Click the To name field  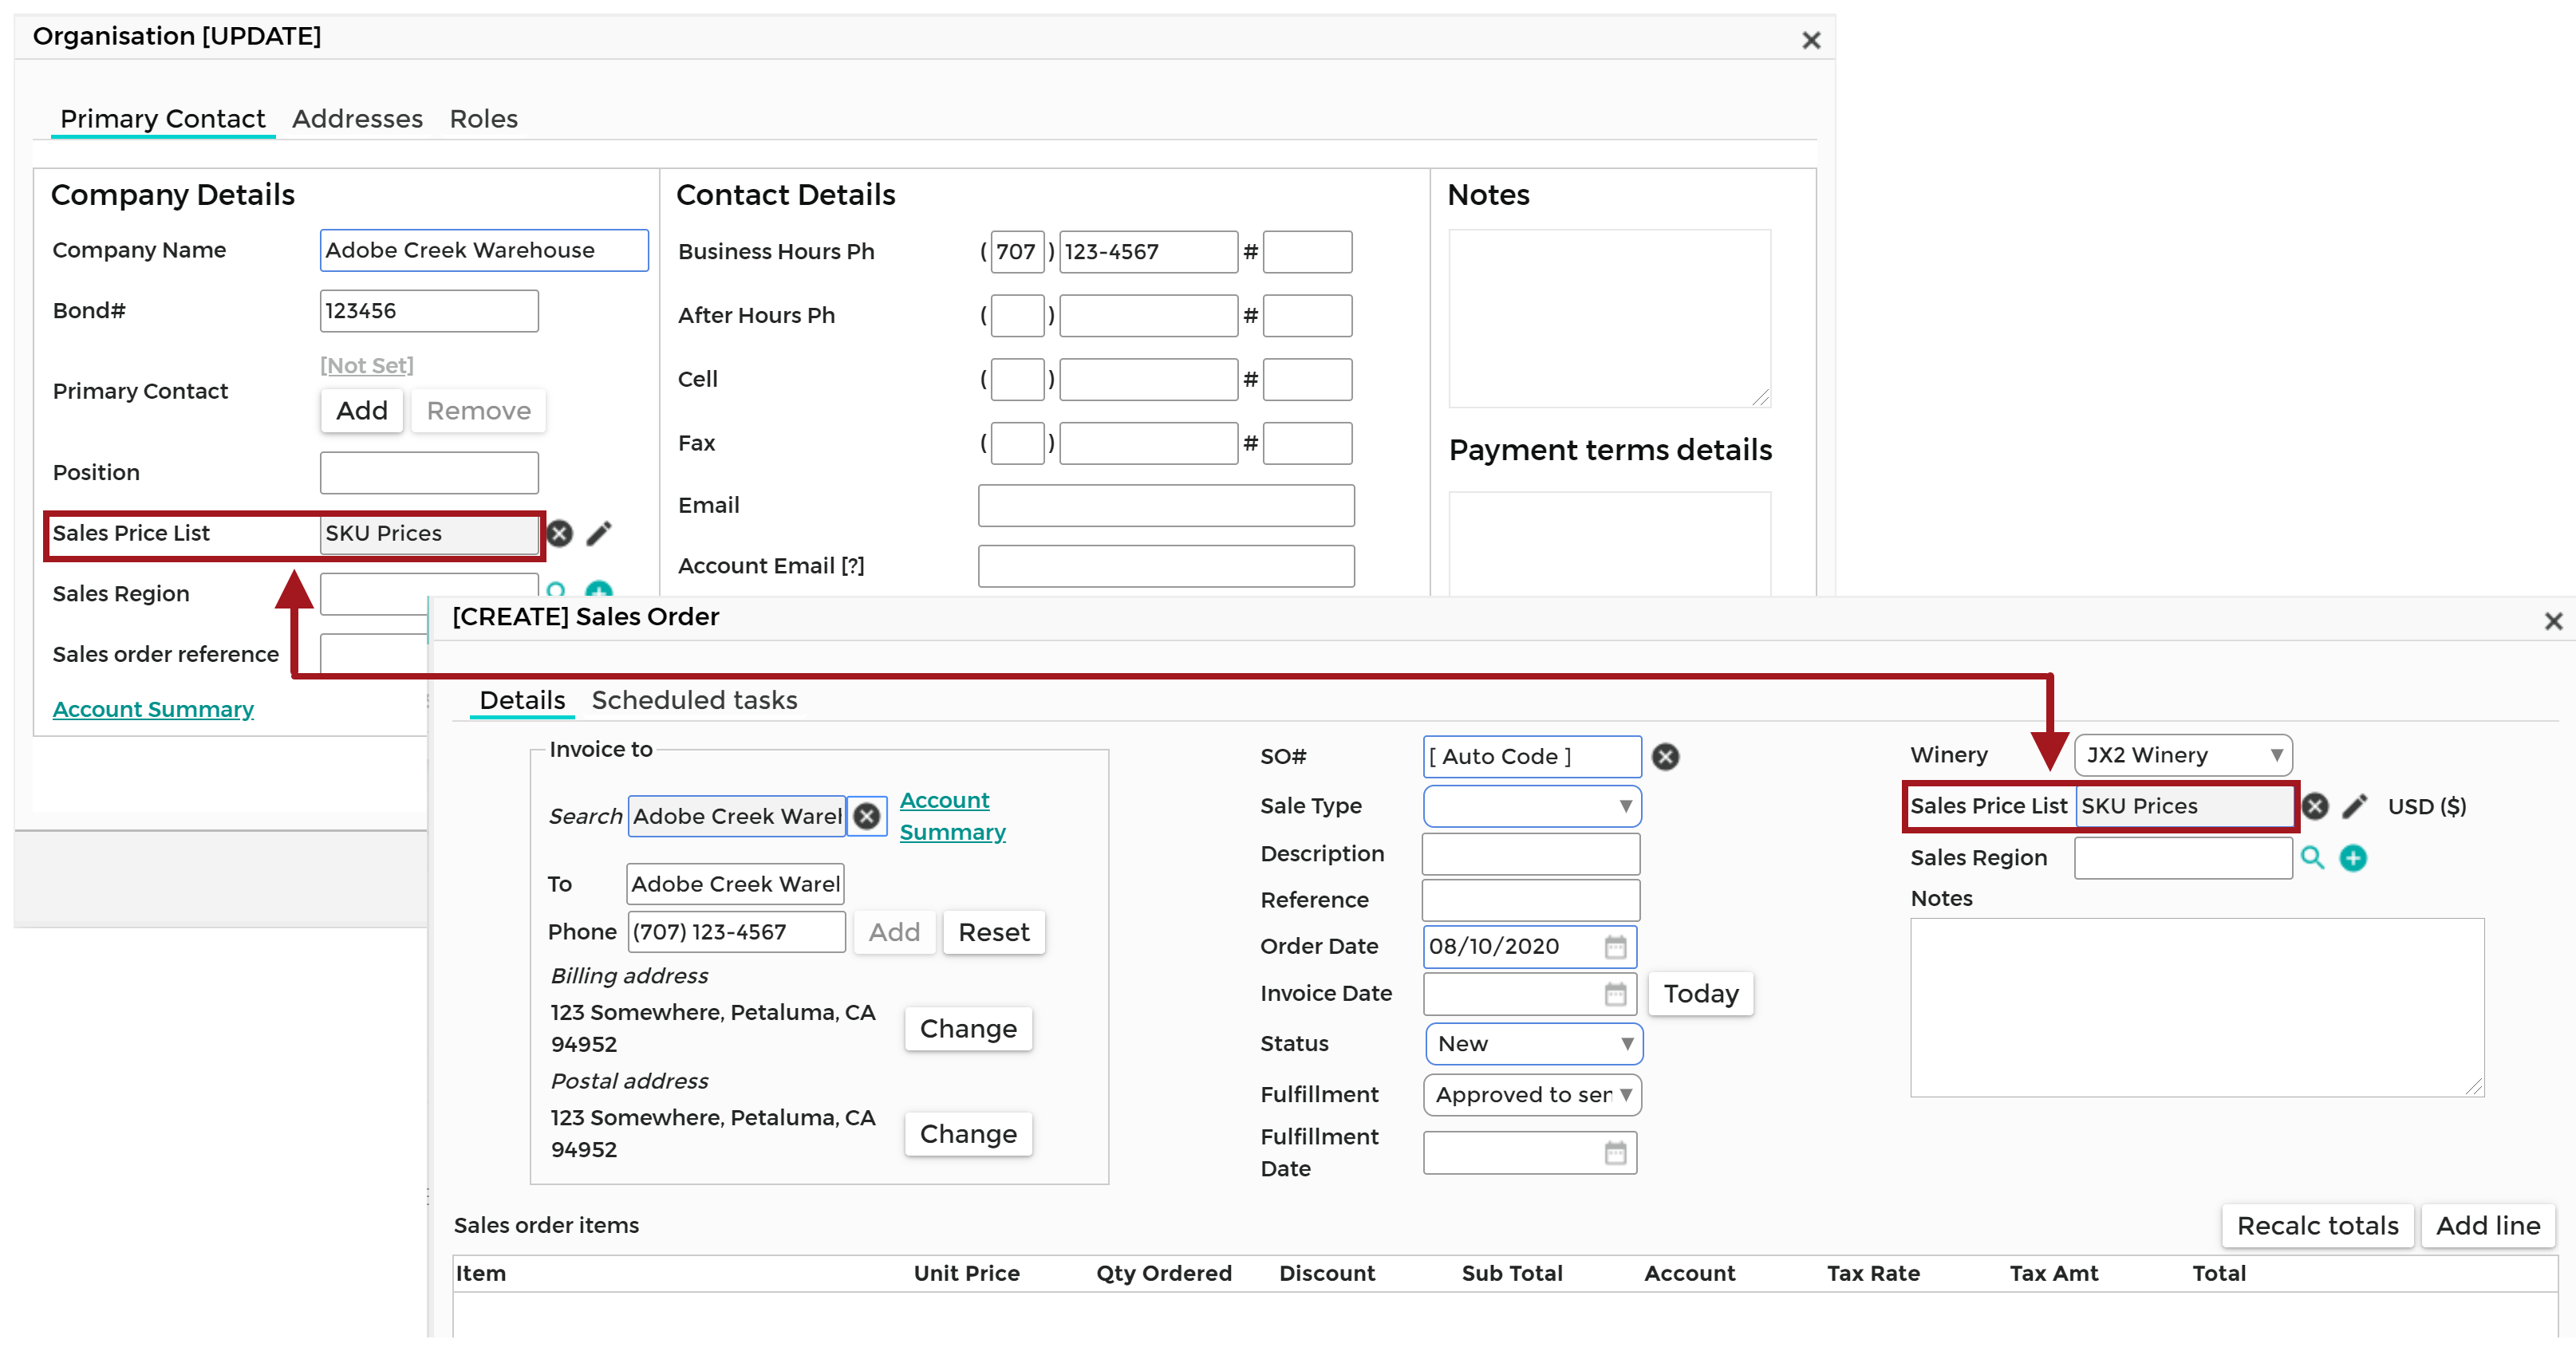(x=735, y=885)
